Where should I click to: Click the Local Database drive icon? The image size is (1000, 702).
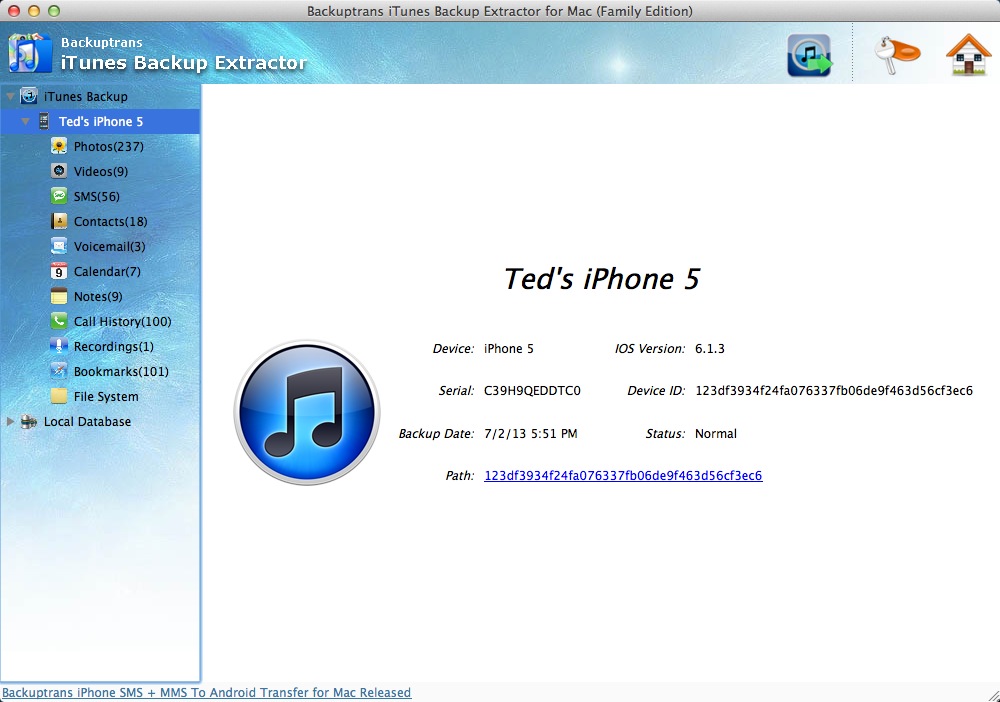click(x=29, y=421)
